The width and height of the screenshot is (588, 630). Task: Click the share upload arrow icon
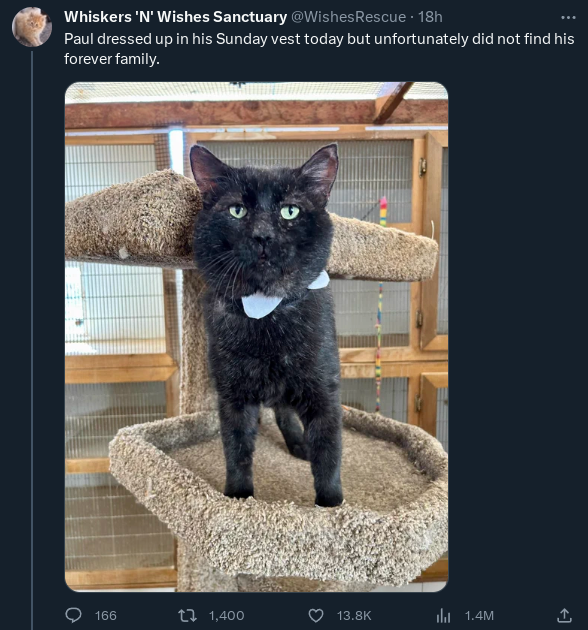(x=564, y=615)
